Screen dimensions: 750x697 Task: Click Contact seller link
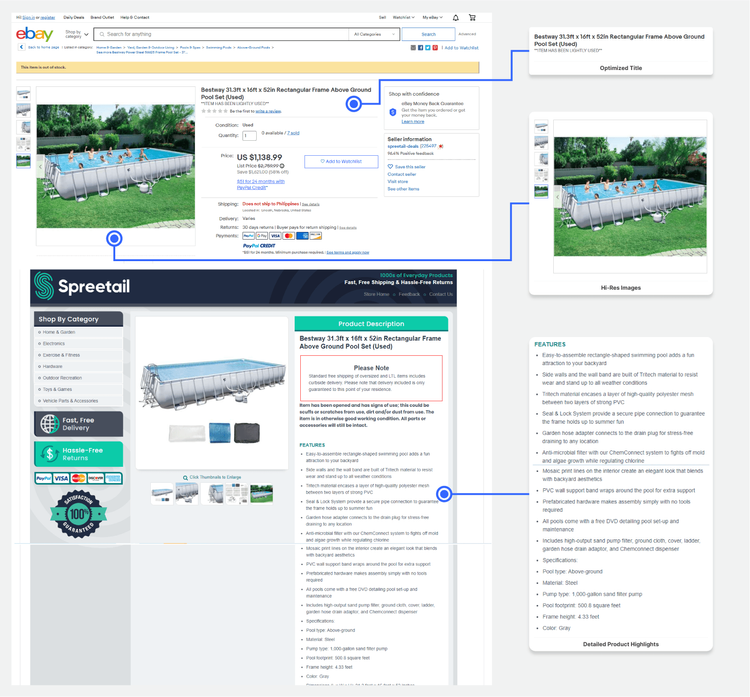pos(402,174)
